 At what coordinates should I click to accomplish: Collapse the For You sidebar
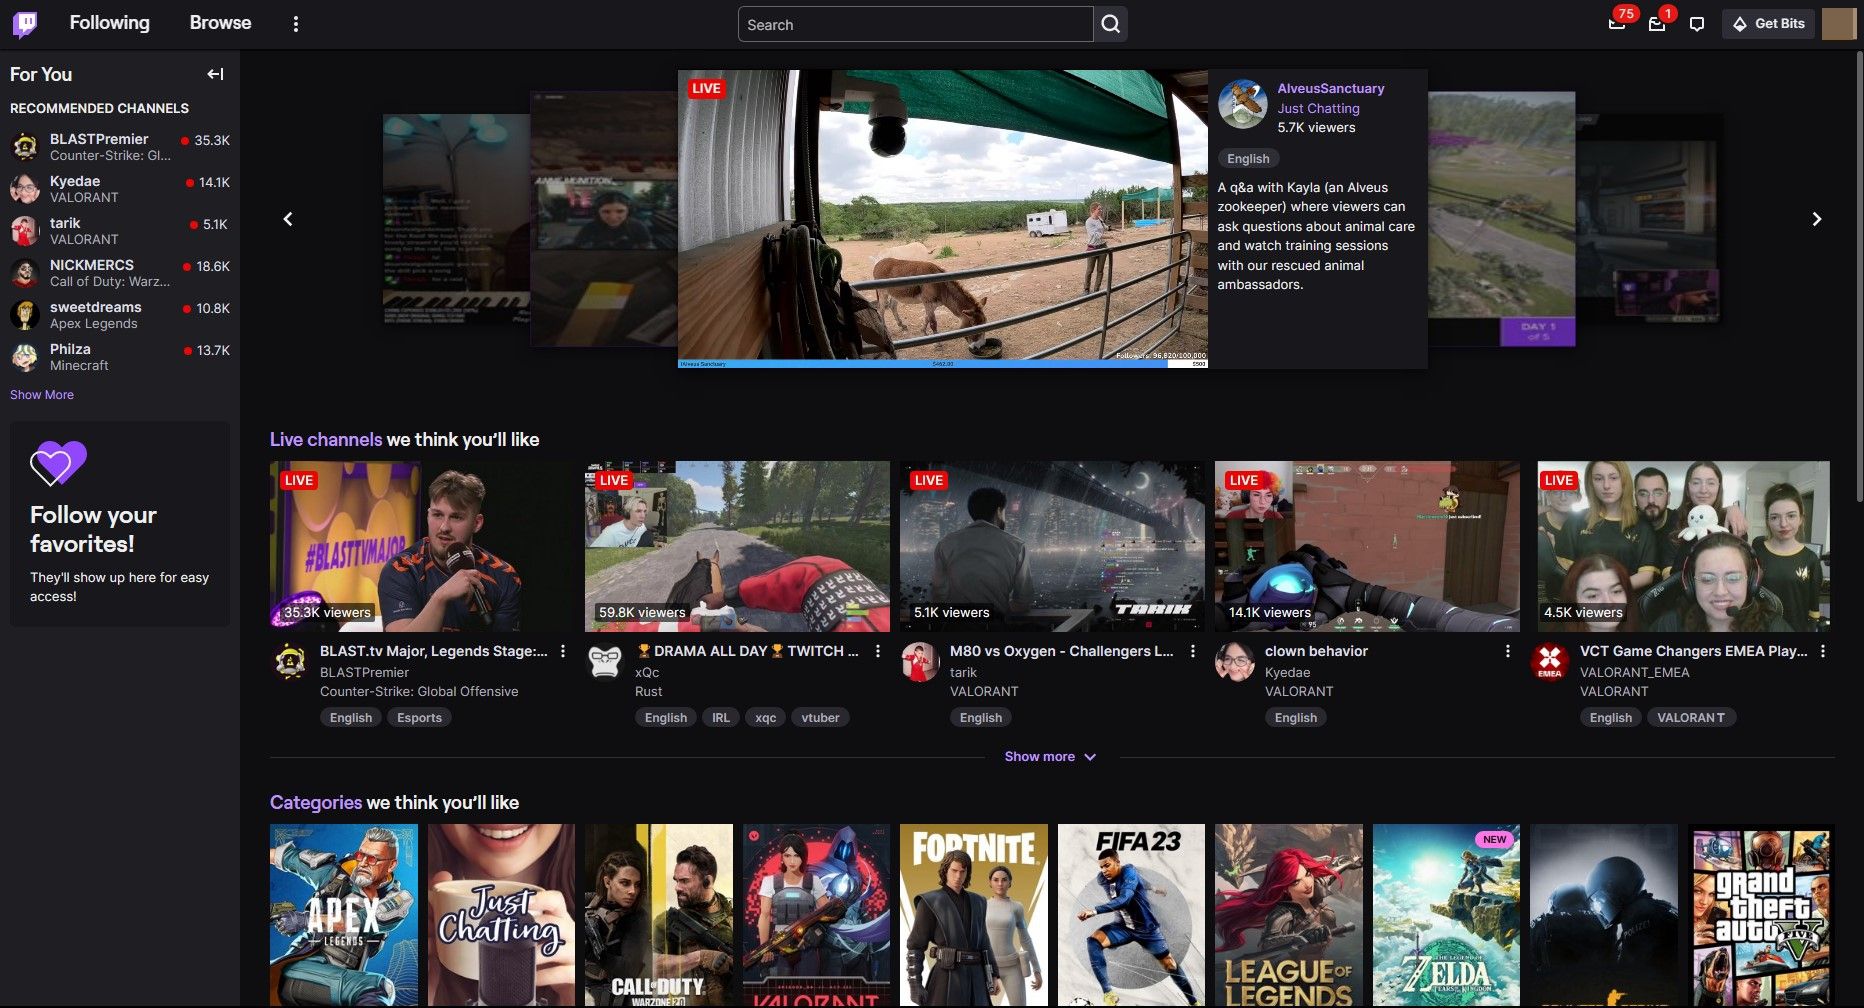click(215, 74)
